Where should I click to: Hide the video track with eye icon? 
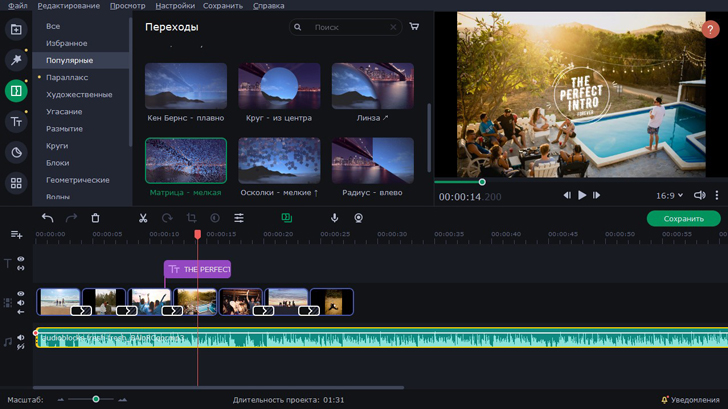click(21, 294)
